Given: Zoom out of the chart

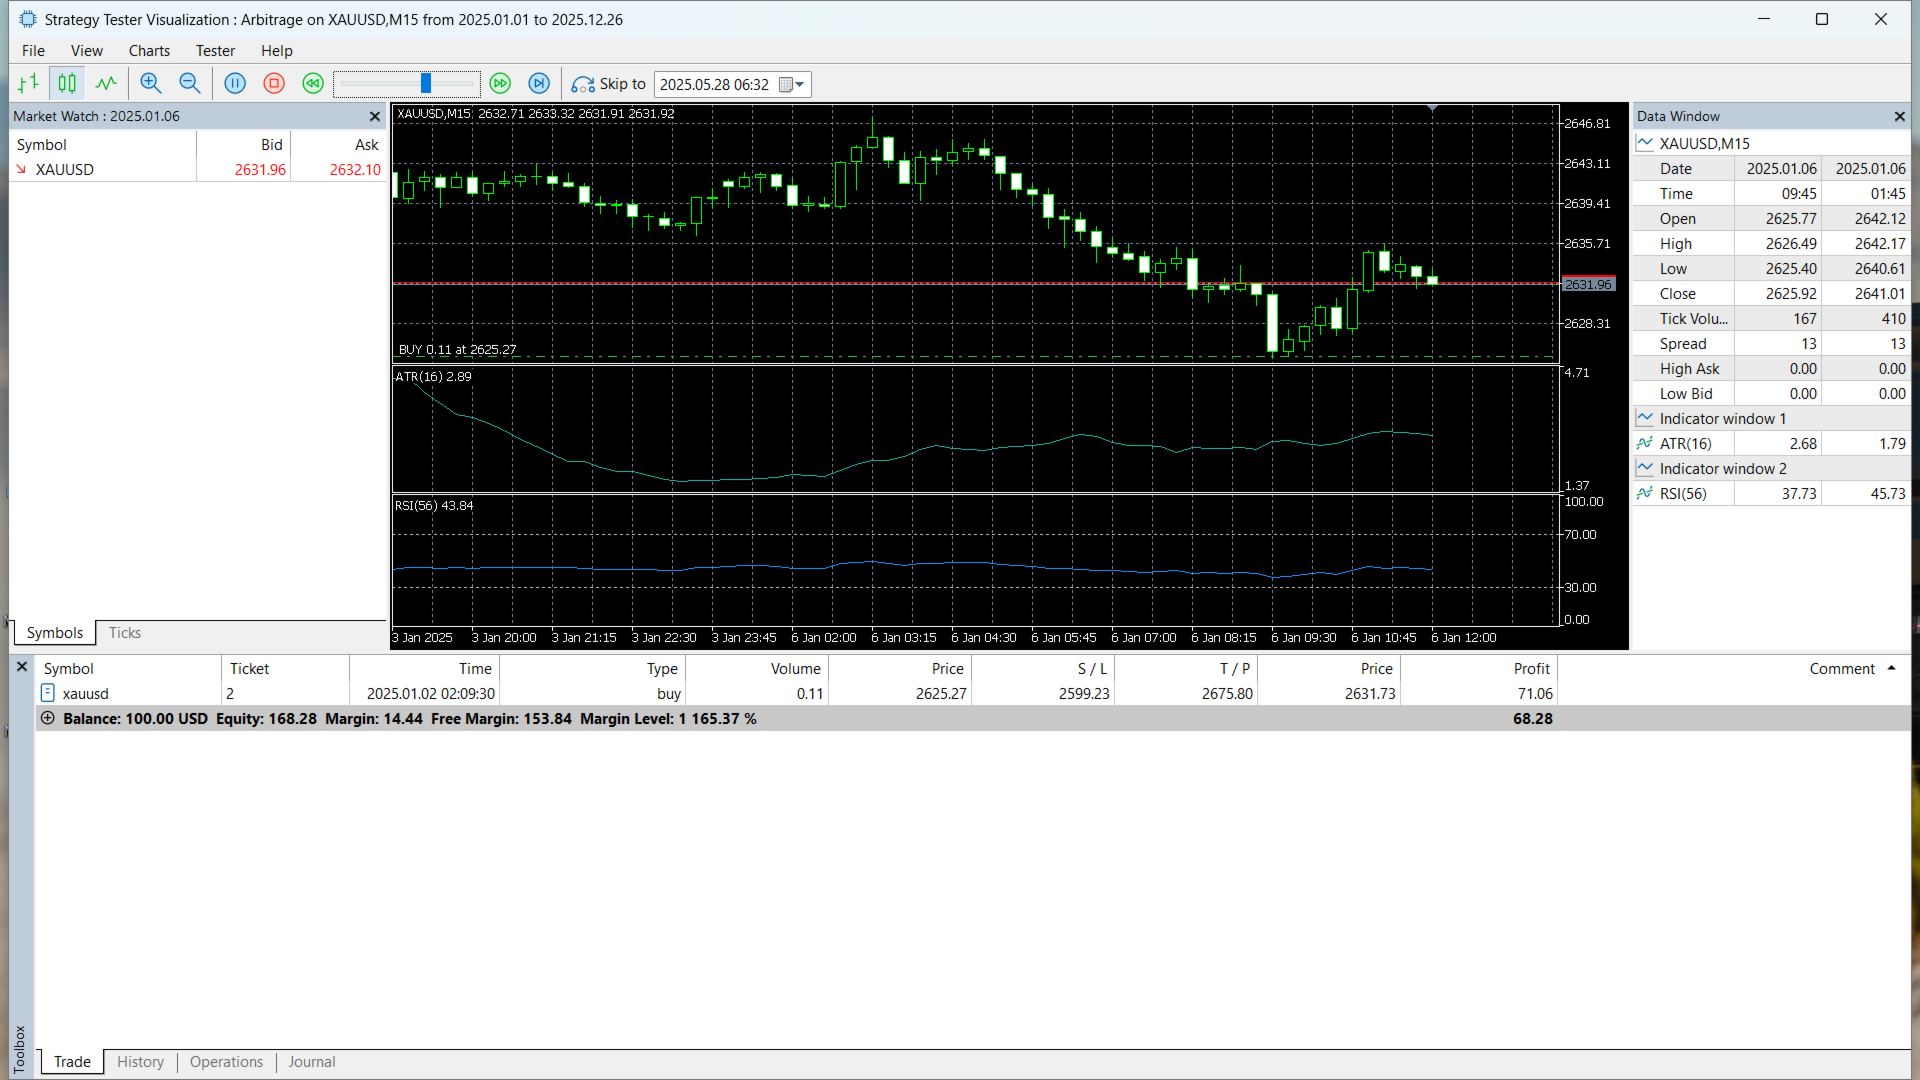Looking at the screenshot, I should pyautogui.click(x=189, y=84).
